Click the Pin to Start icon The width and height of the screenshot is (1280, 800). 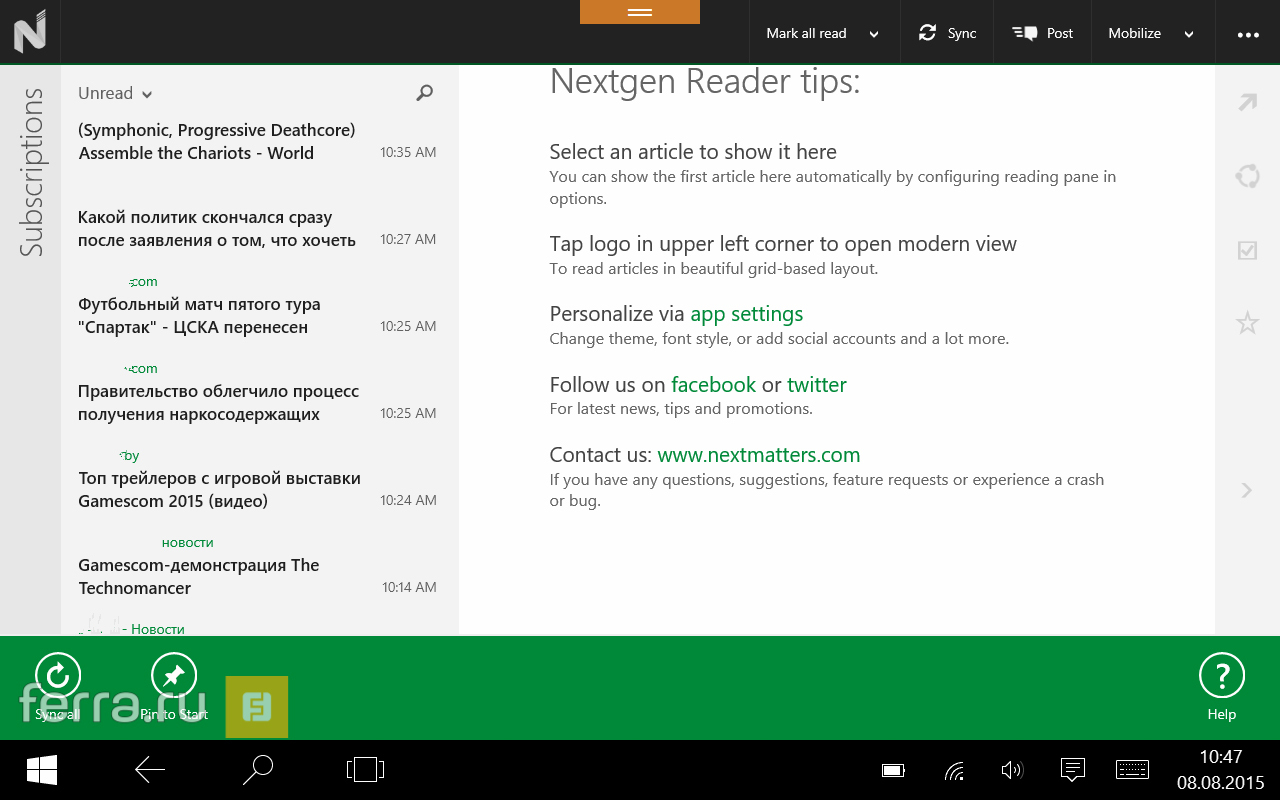click(x=174, y=675)
